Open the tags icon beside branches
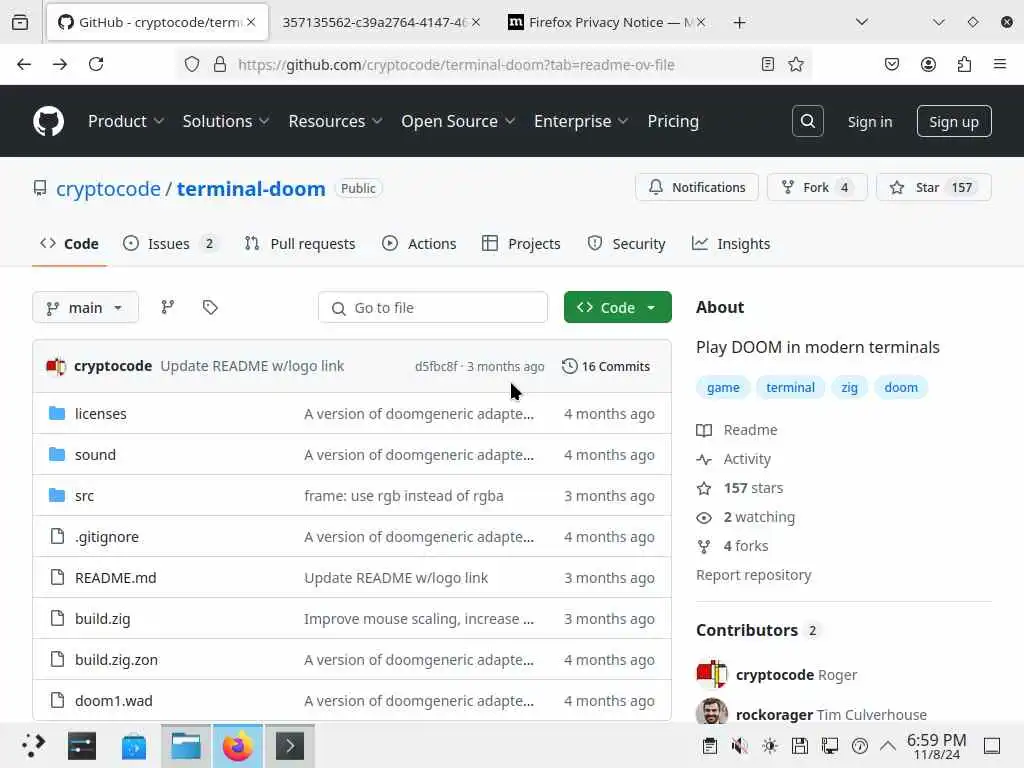The height and width of the screenshot is (768, 1024). (210, 307)
